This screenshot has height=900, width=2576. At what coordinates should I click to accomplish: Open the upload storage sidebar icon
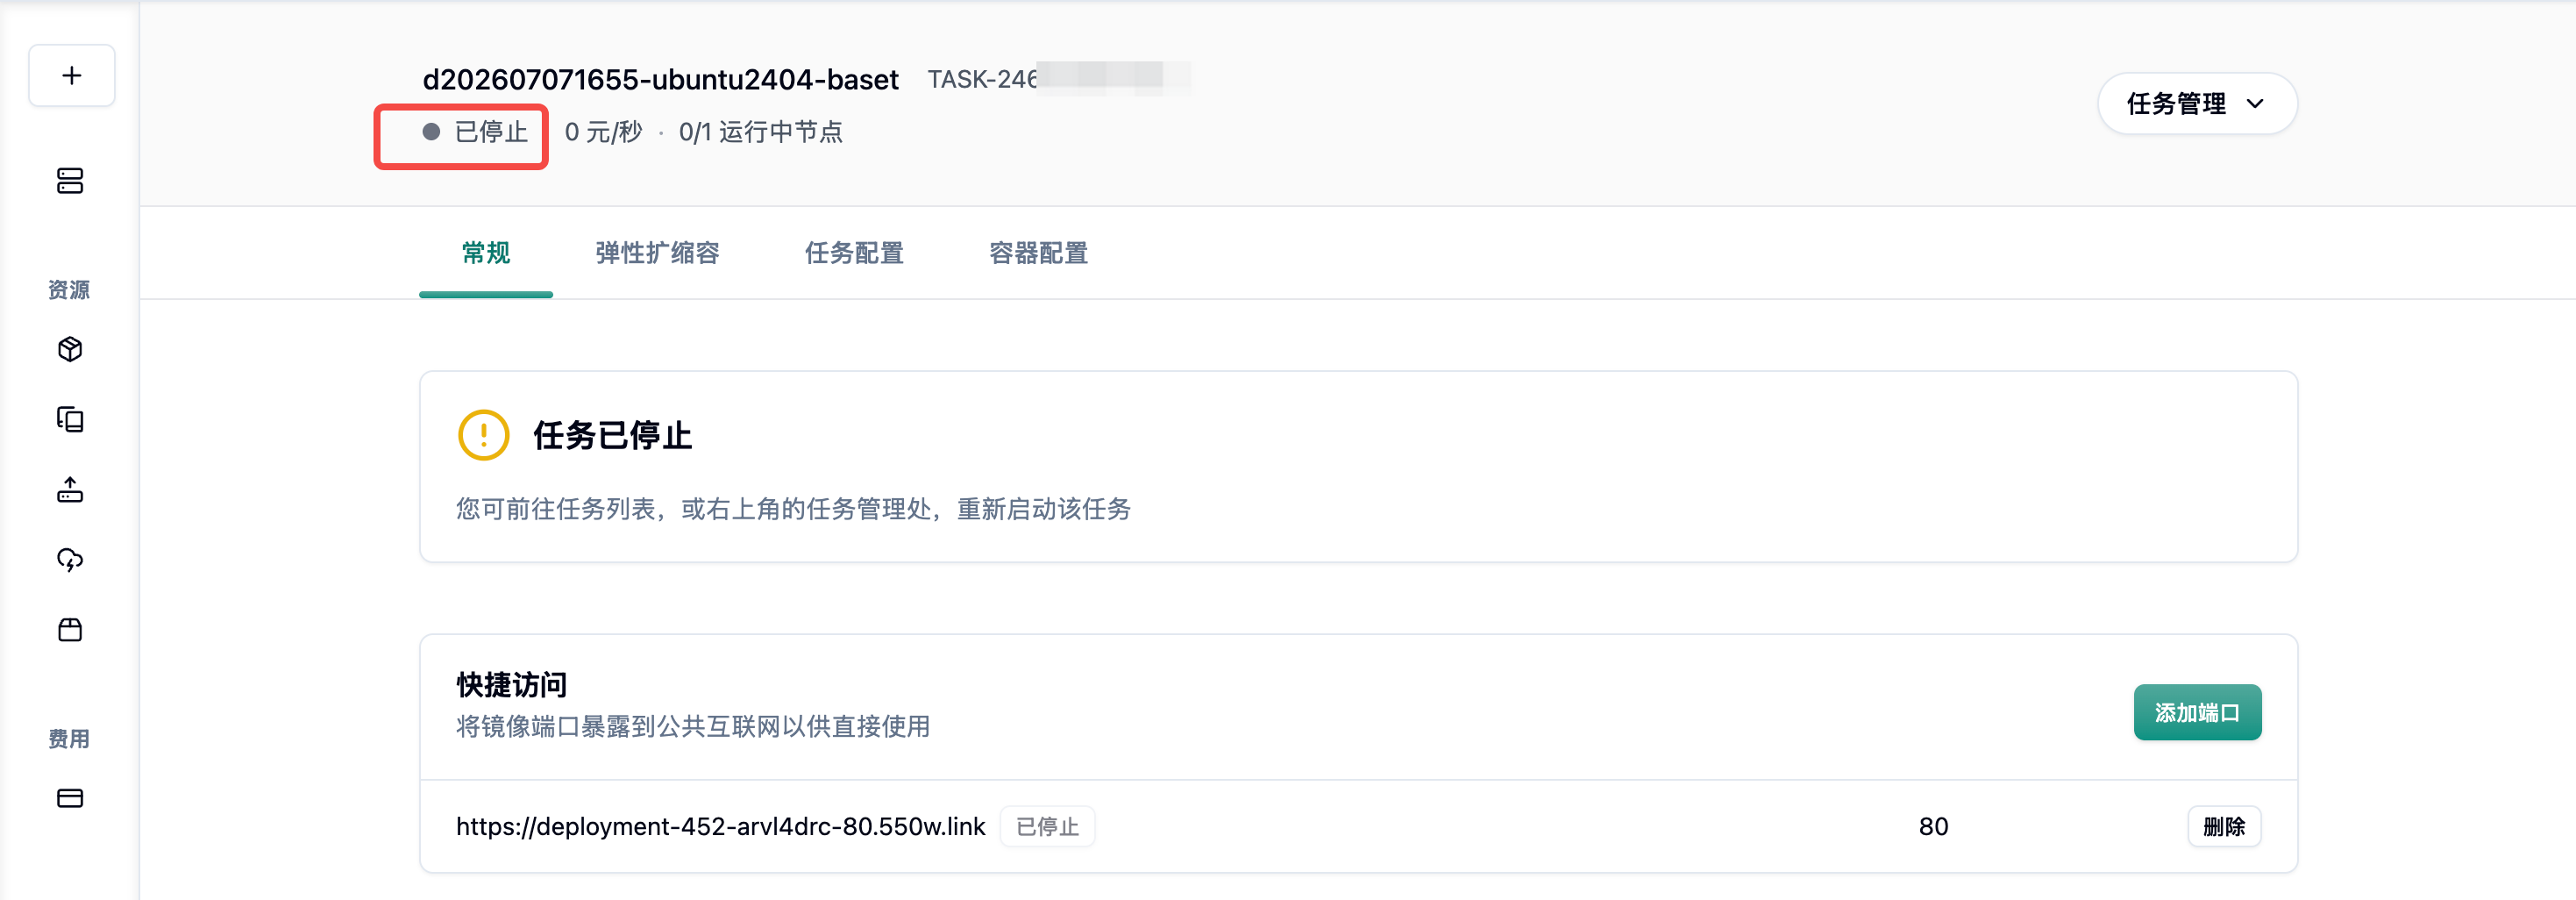[x=70, y=489]
